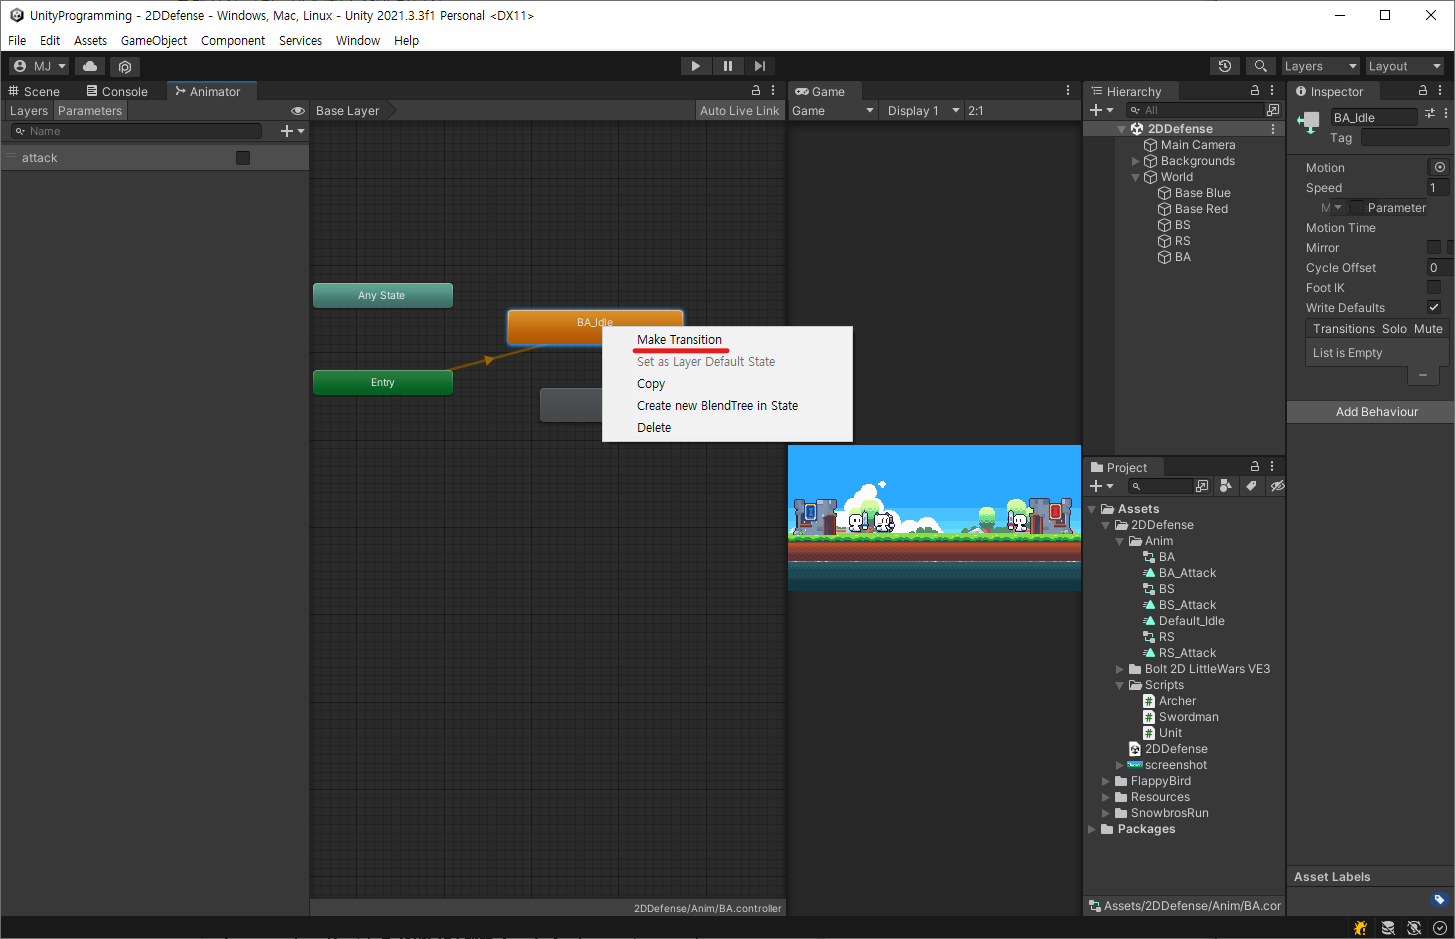Click the yellow bug debug status icon
The height and width of the screenshot is (939, 1455).
(1360, 928)
